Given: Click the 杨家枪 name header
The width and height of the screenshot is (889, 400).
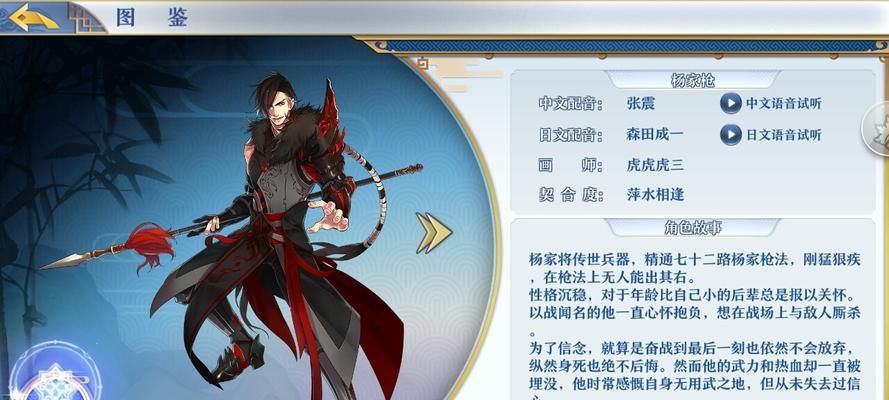Looking at the screenshot, I should click(692, 81).
